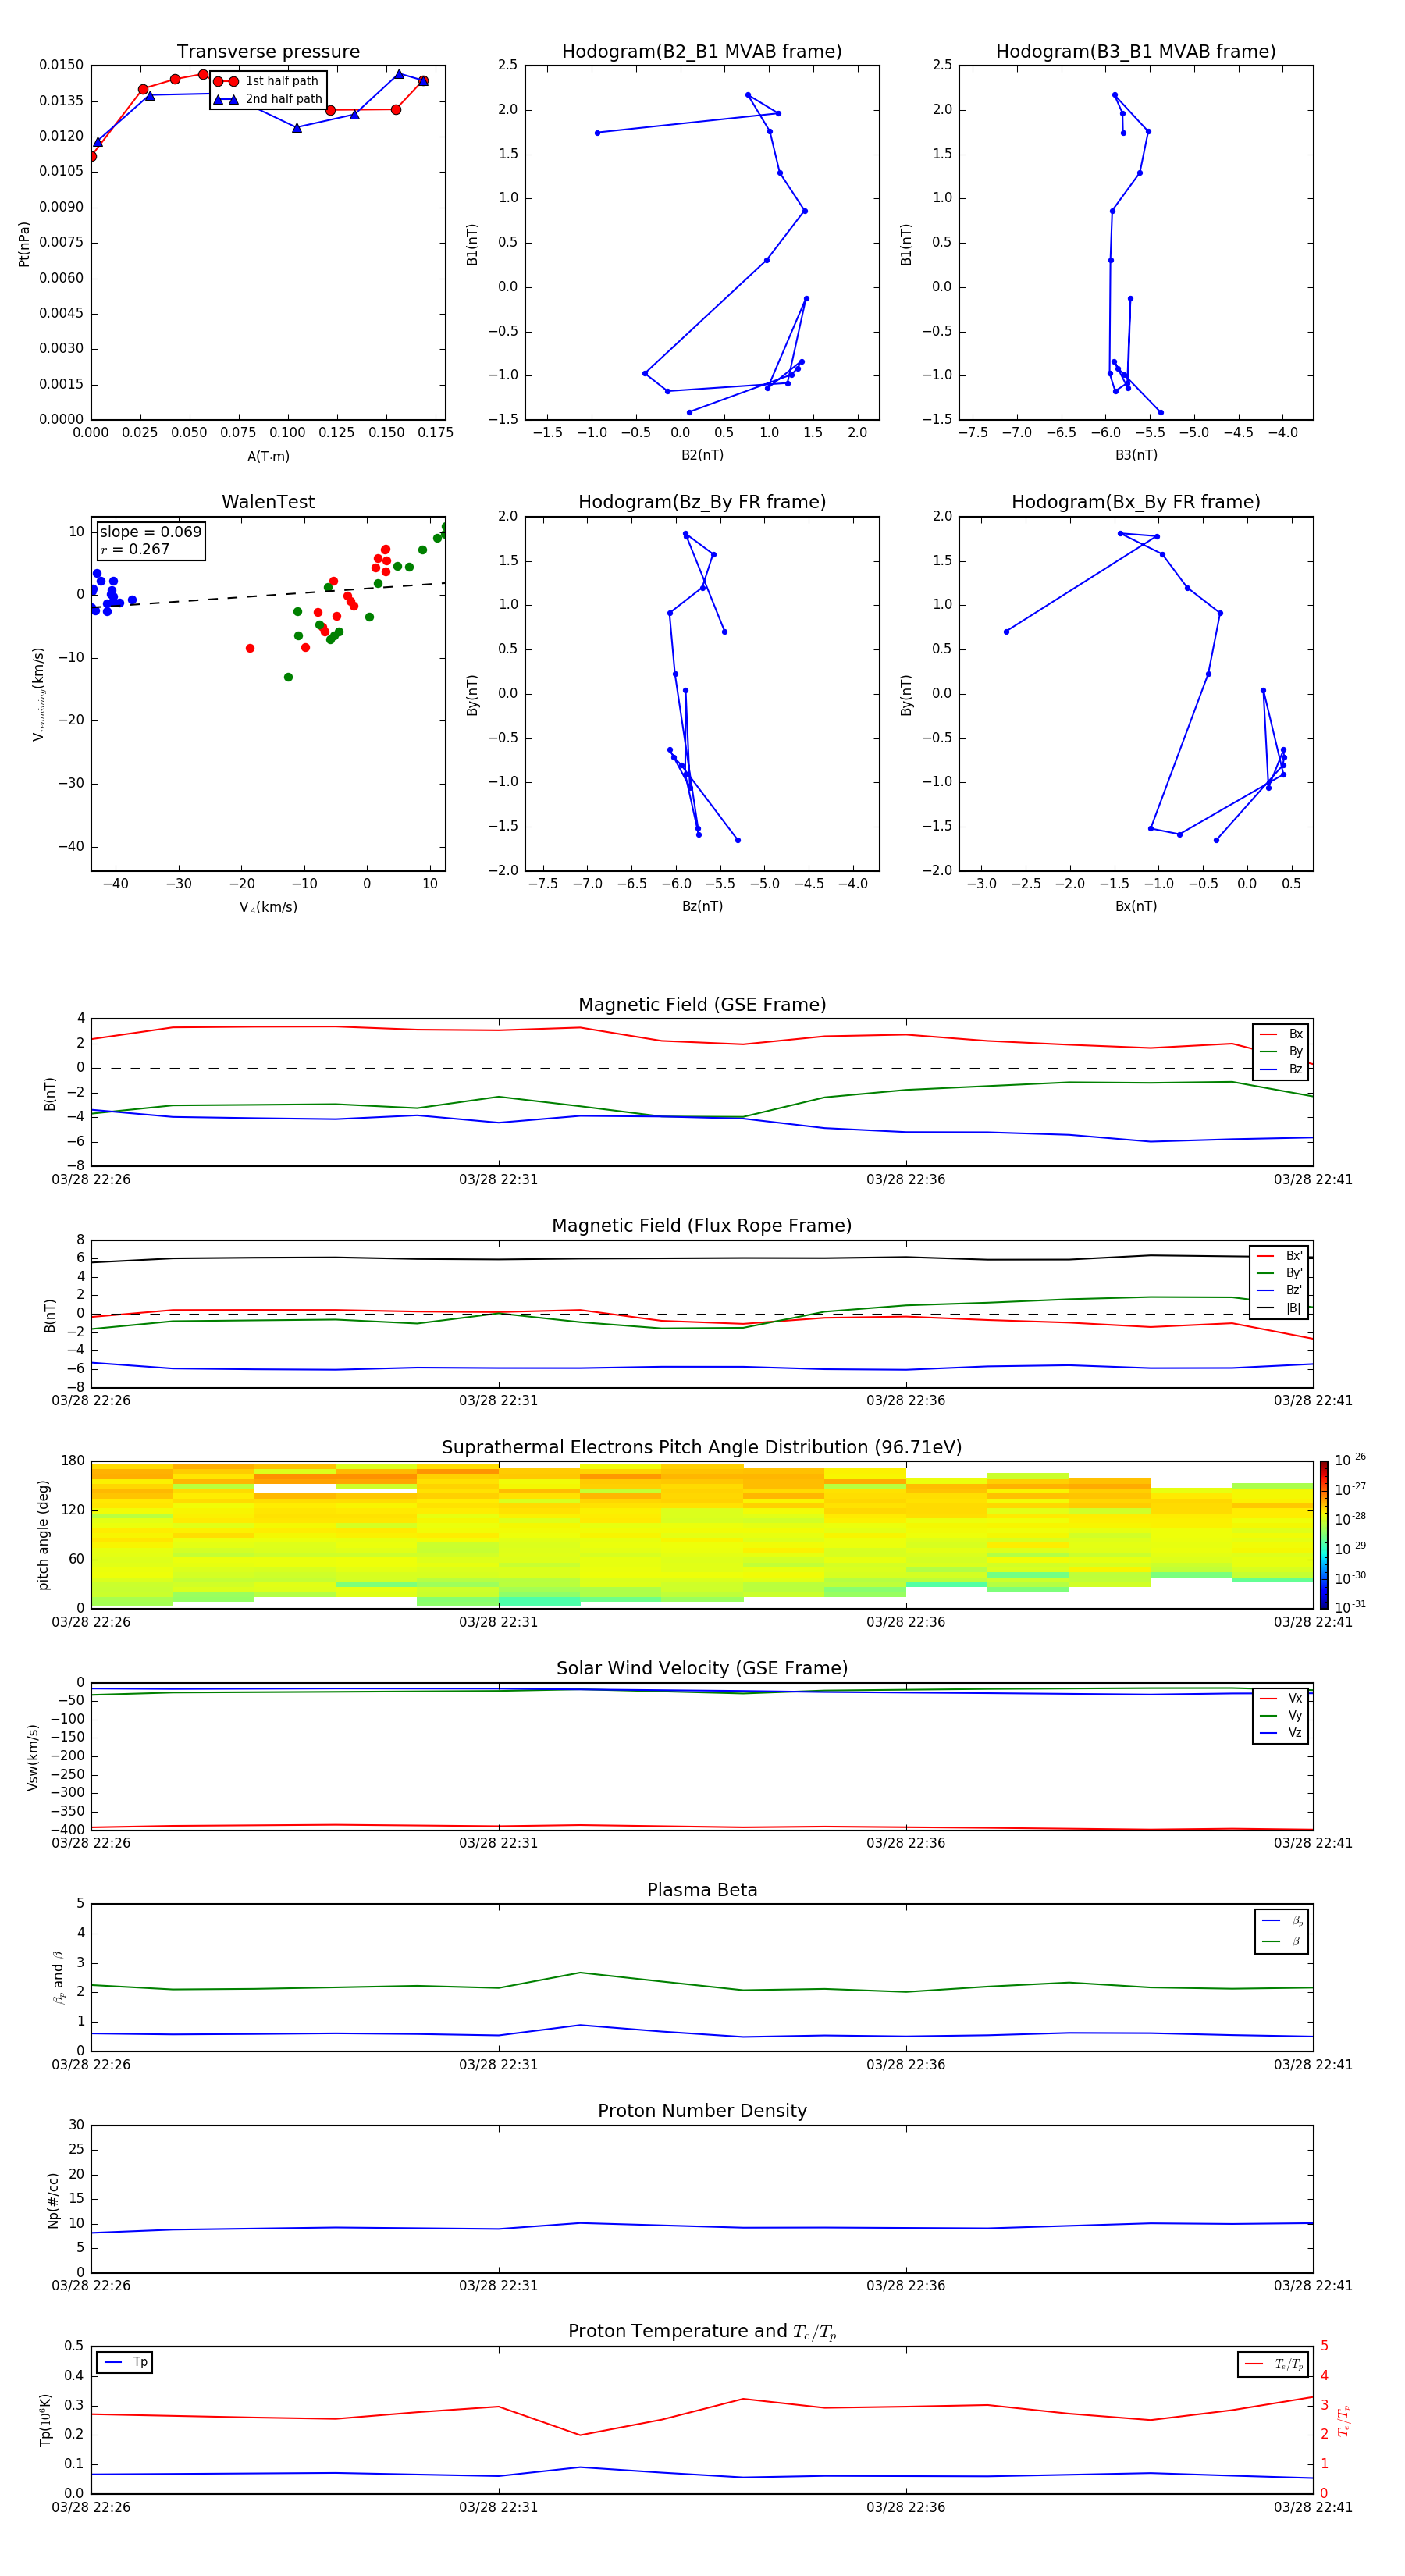Click the 'Proton Number Density' title
The width and height of the screenshot is (1405, 2576).
(x=702, y=2111)
